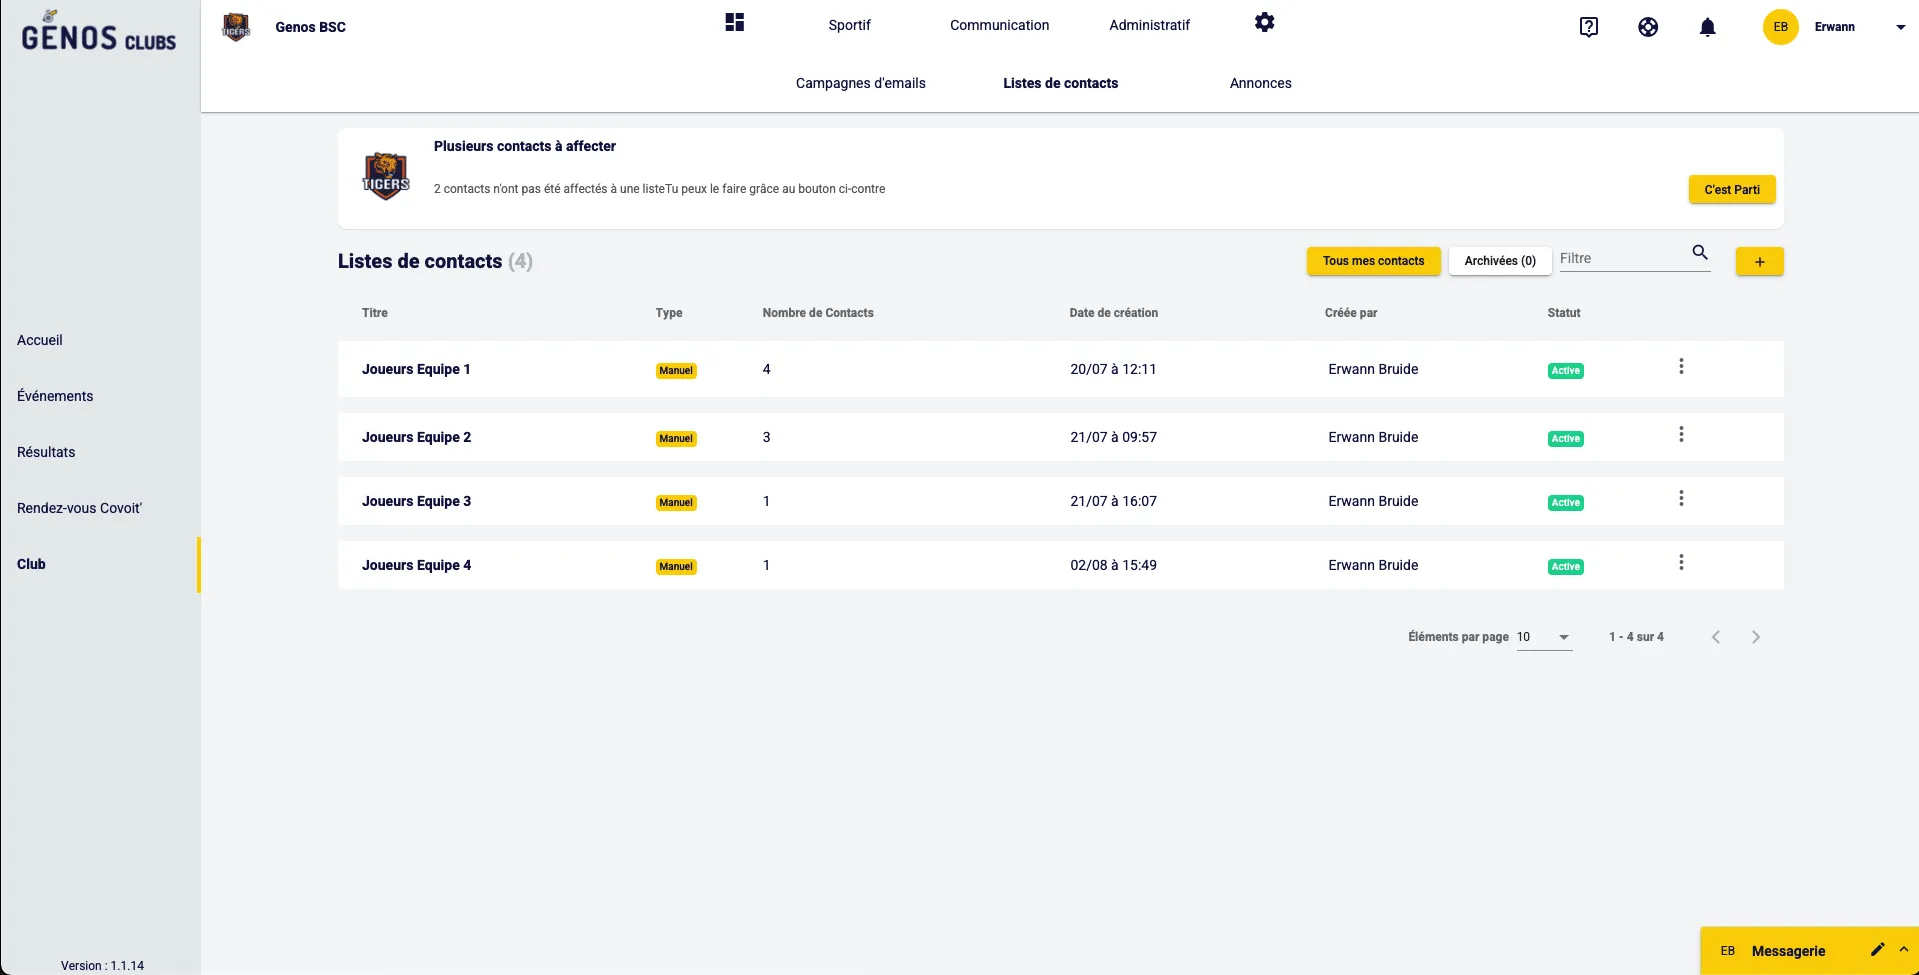Click the help question mark icon
The image size is (1919, 975).
[x=1588, y=27]
